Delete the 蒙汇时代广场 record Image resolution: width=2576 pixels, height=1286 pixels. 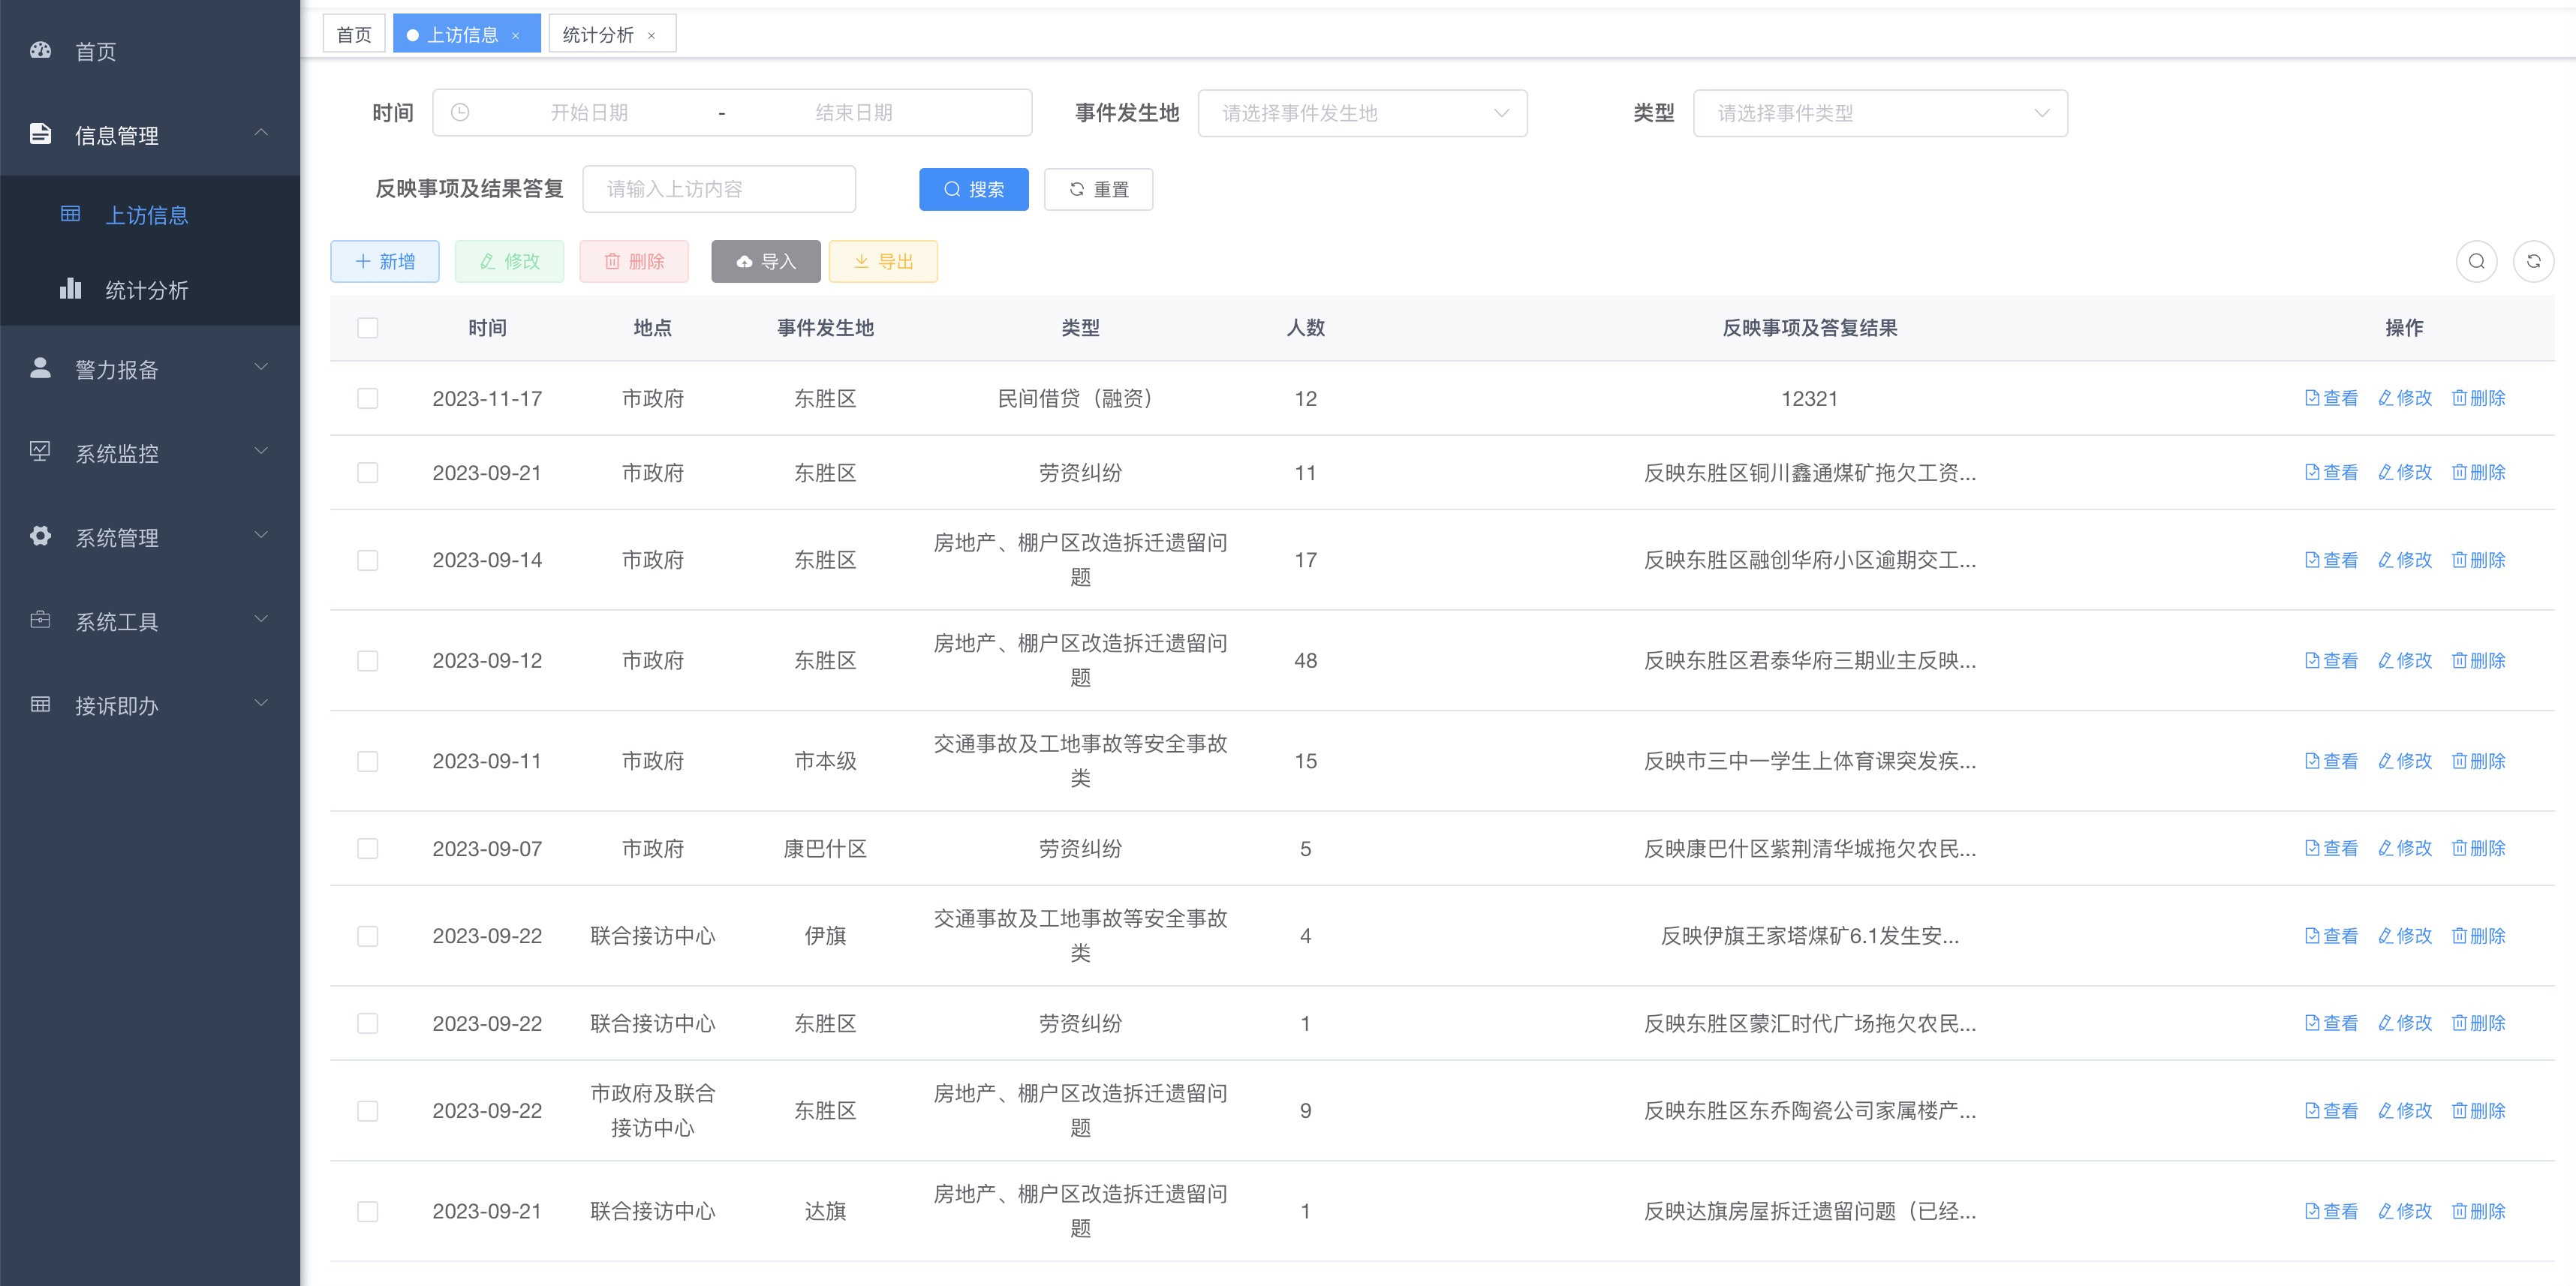[2479, 1023]
